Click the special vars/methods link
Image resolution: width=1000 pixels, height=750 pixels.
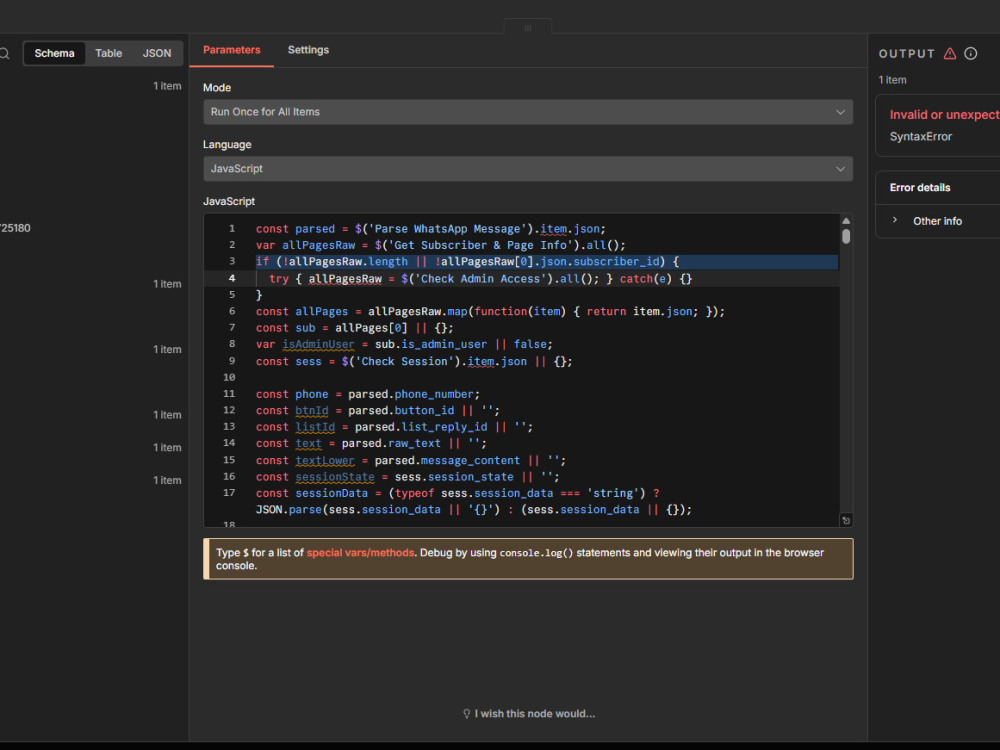pyautogui.click(x=360, y=553)
